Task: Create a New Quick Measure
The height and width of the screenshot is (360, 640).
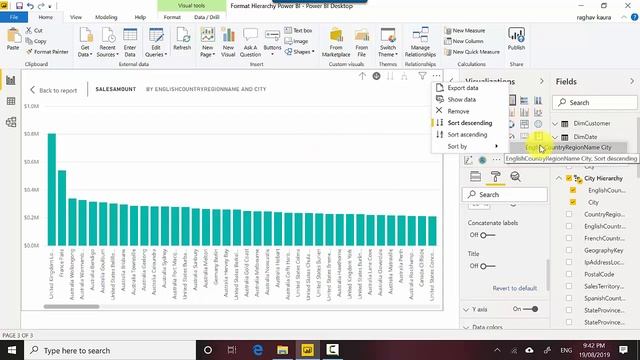Action: point(472,52)
